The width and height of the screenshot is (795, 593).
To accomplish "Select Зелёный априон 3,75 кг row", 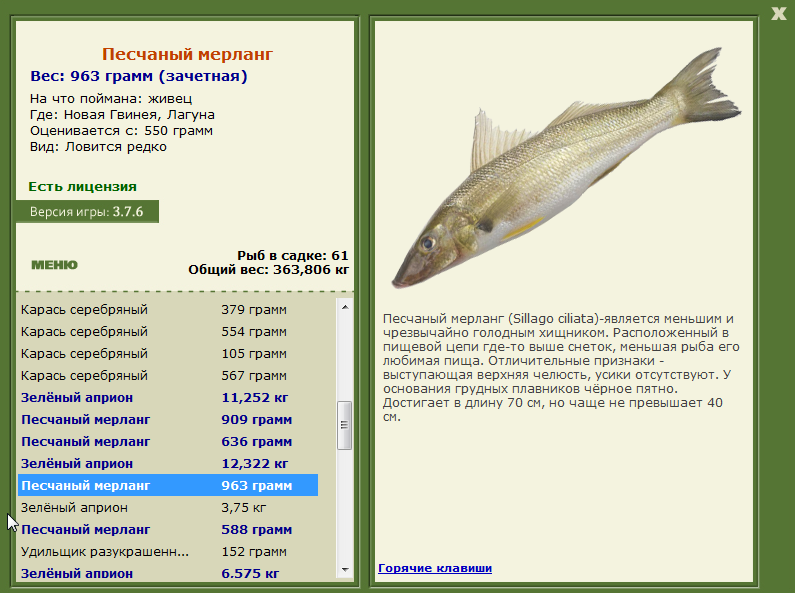I will coord(168,507).
